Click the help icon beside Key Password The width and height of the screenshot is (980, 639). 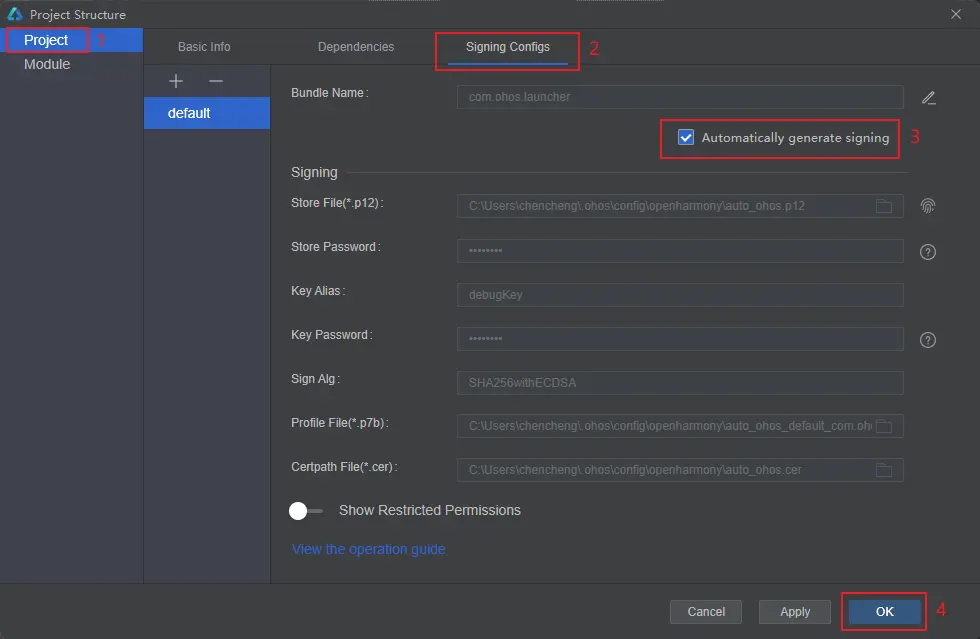[928, 340]
